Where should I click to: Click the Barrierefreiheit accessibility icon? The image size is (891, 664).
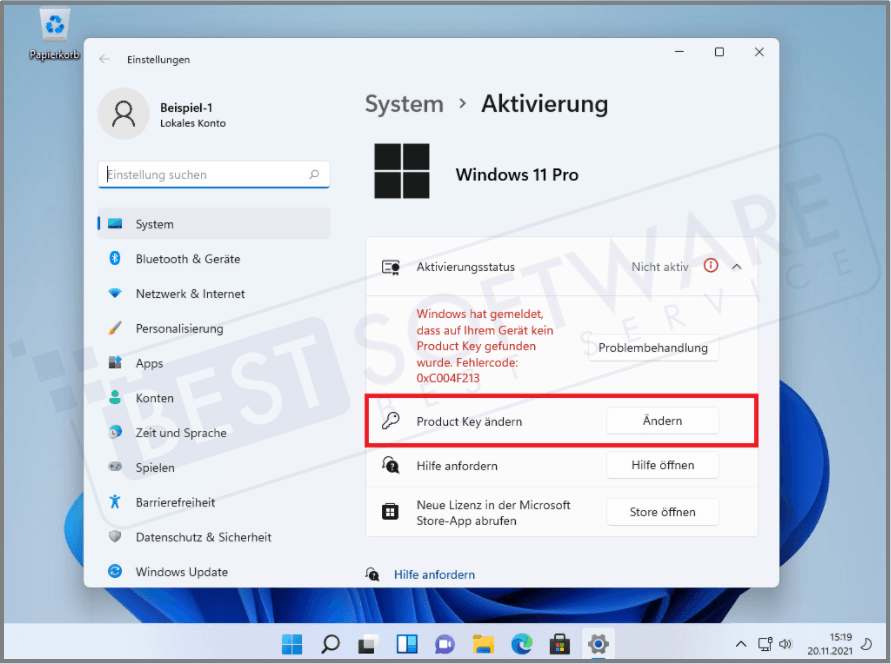pos(113,502)
